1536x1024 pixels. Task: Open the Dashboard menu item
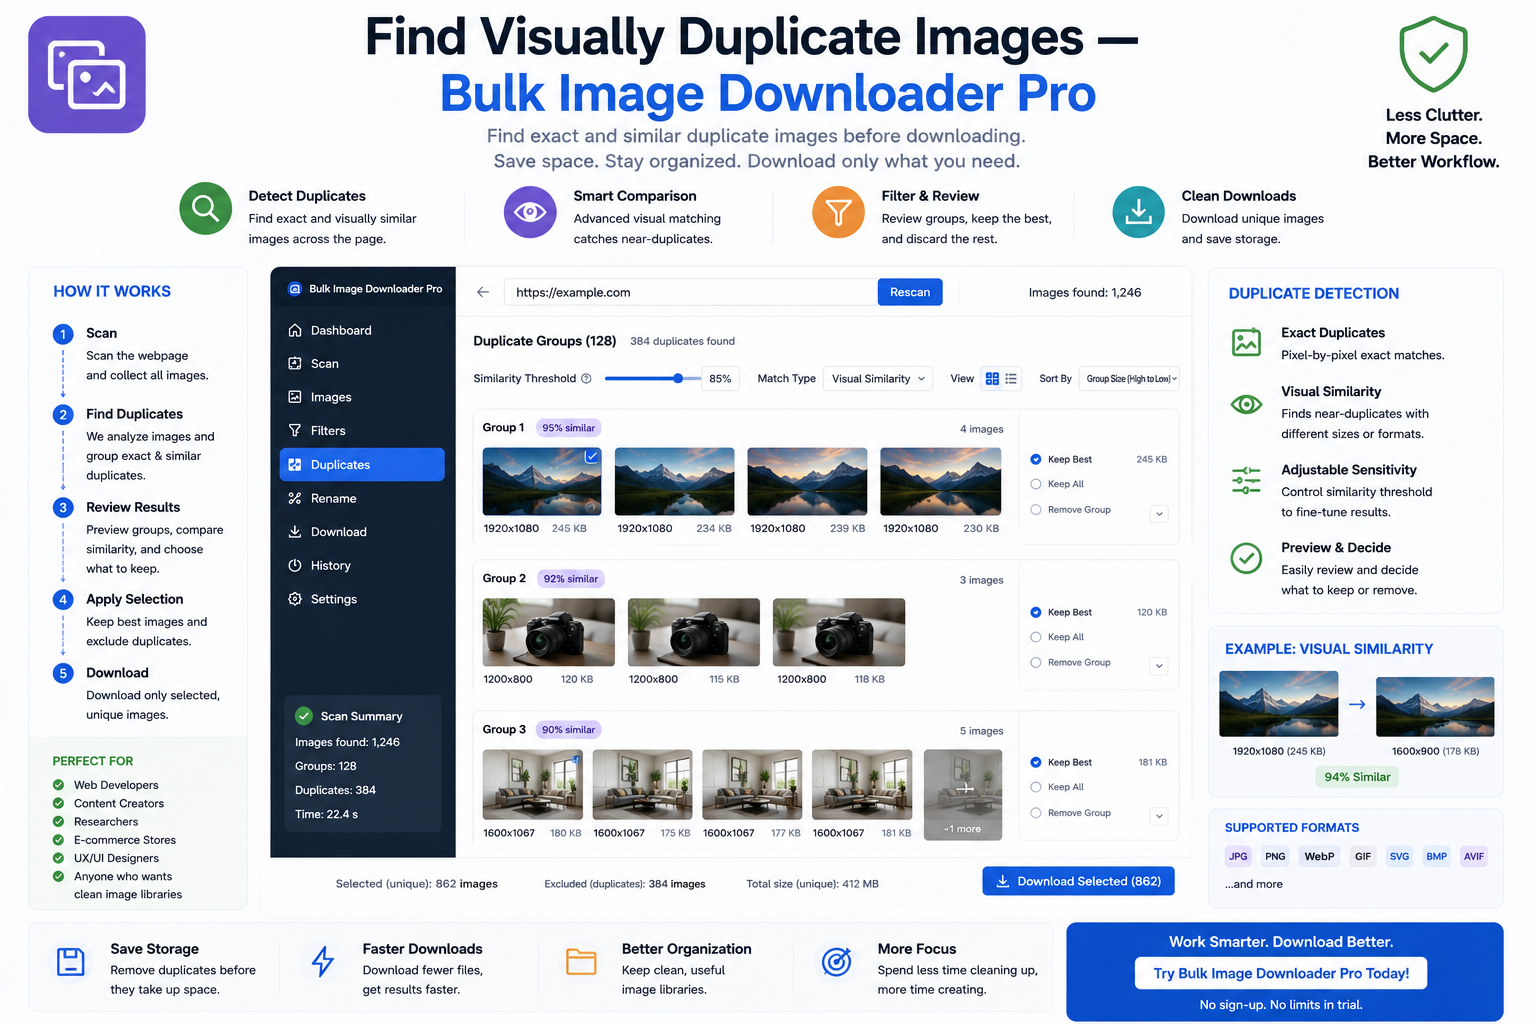pyautogui.click(x=362, y=330)
